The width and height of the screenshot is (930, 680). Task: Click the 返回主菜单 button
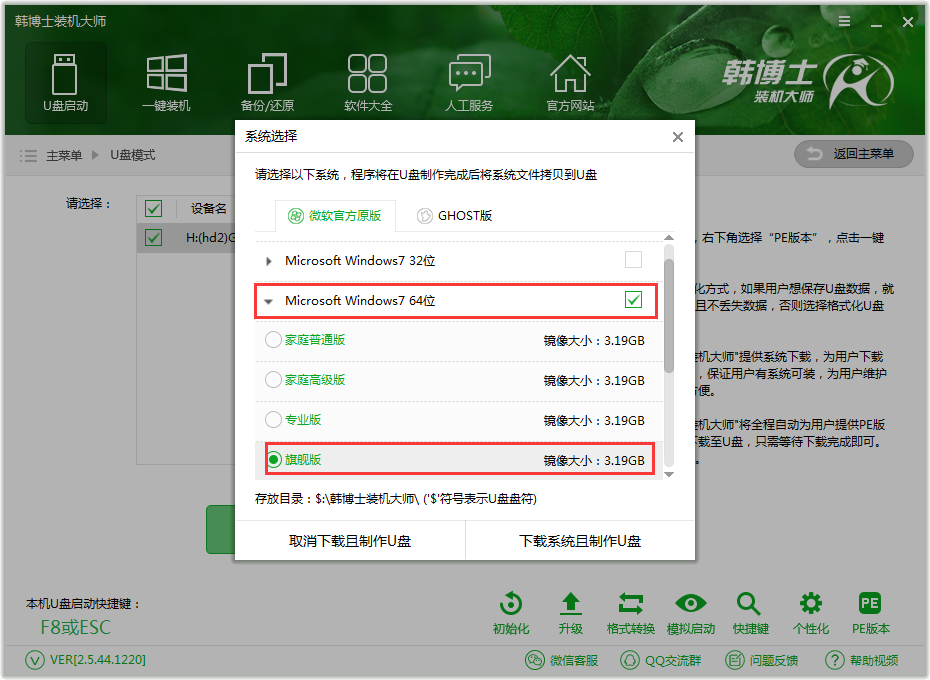point(853,154)
